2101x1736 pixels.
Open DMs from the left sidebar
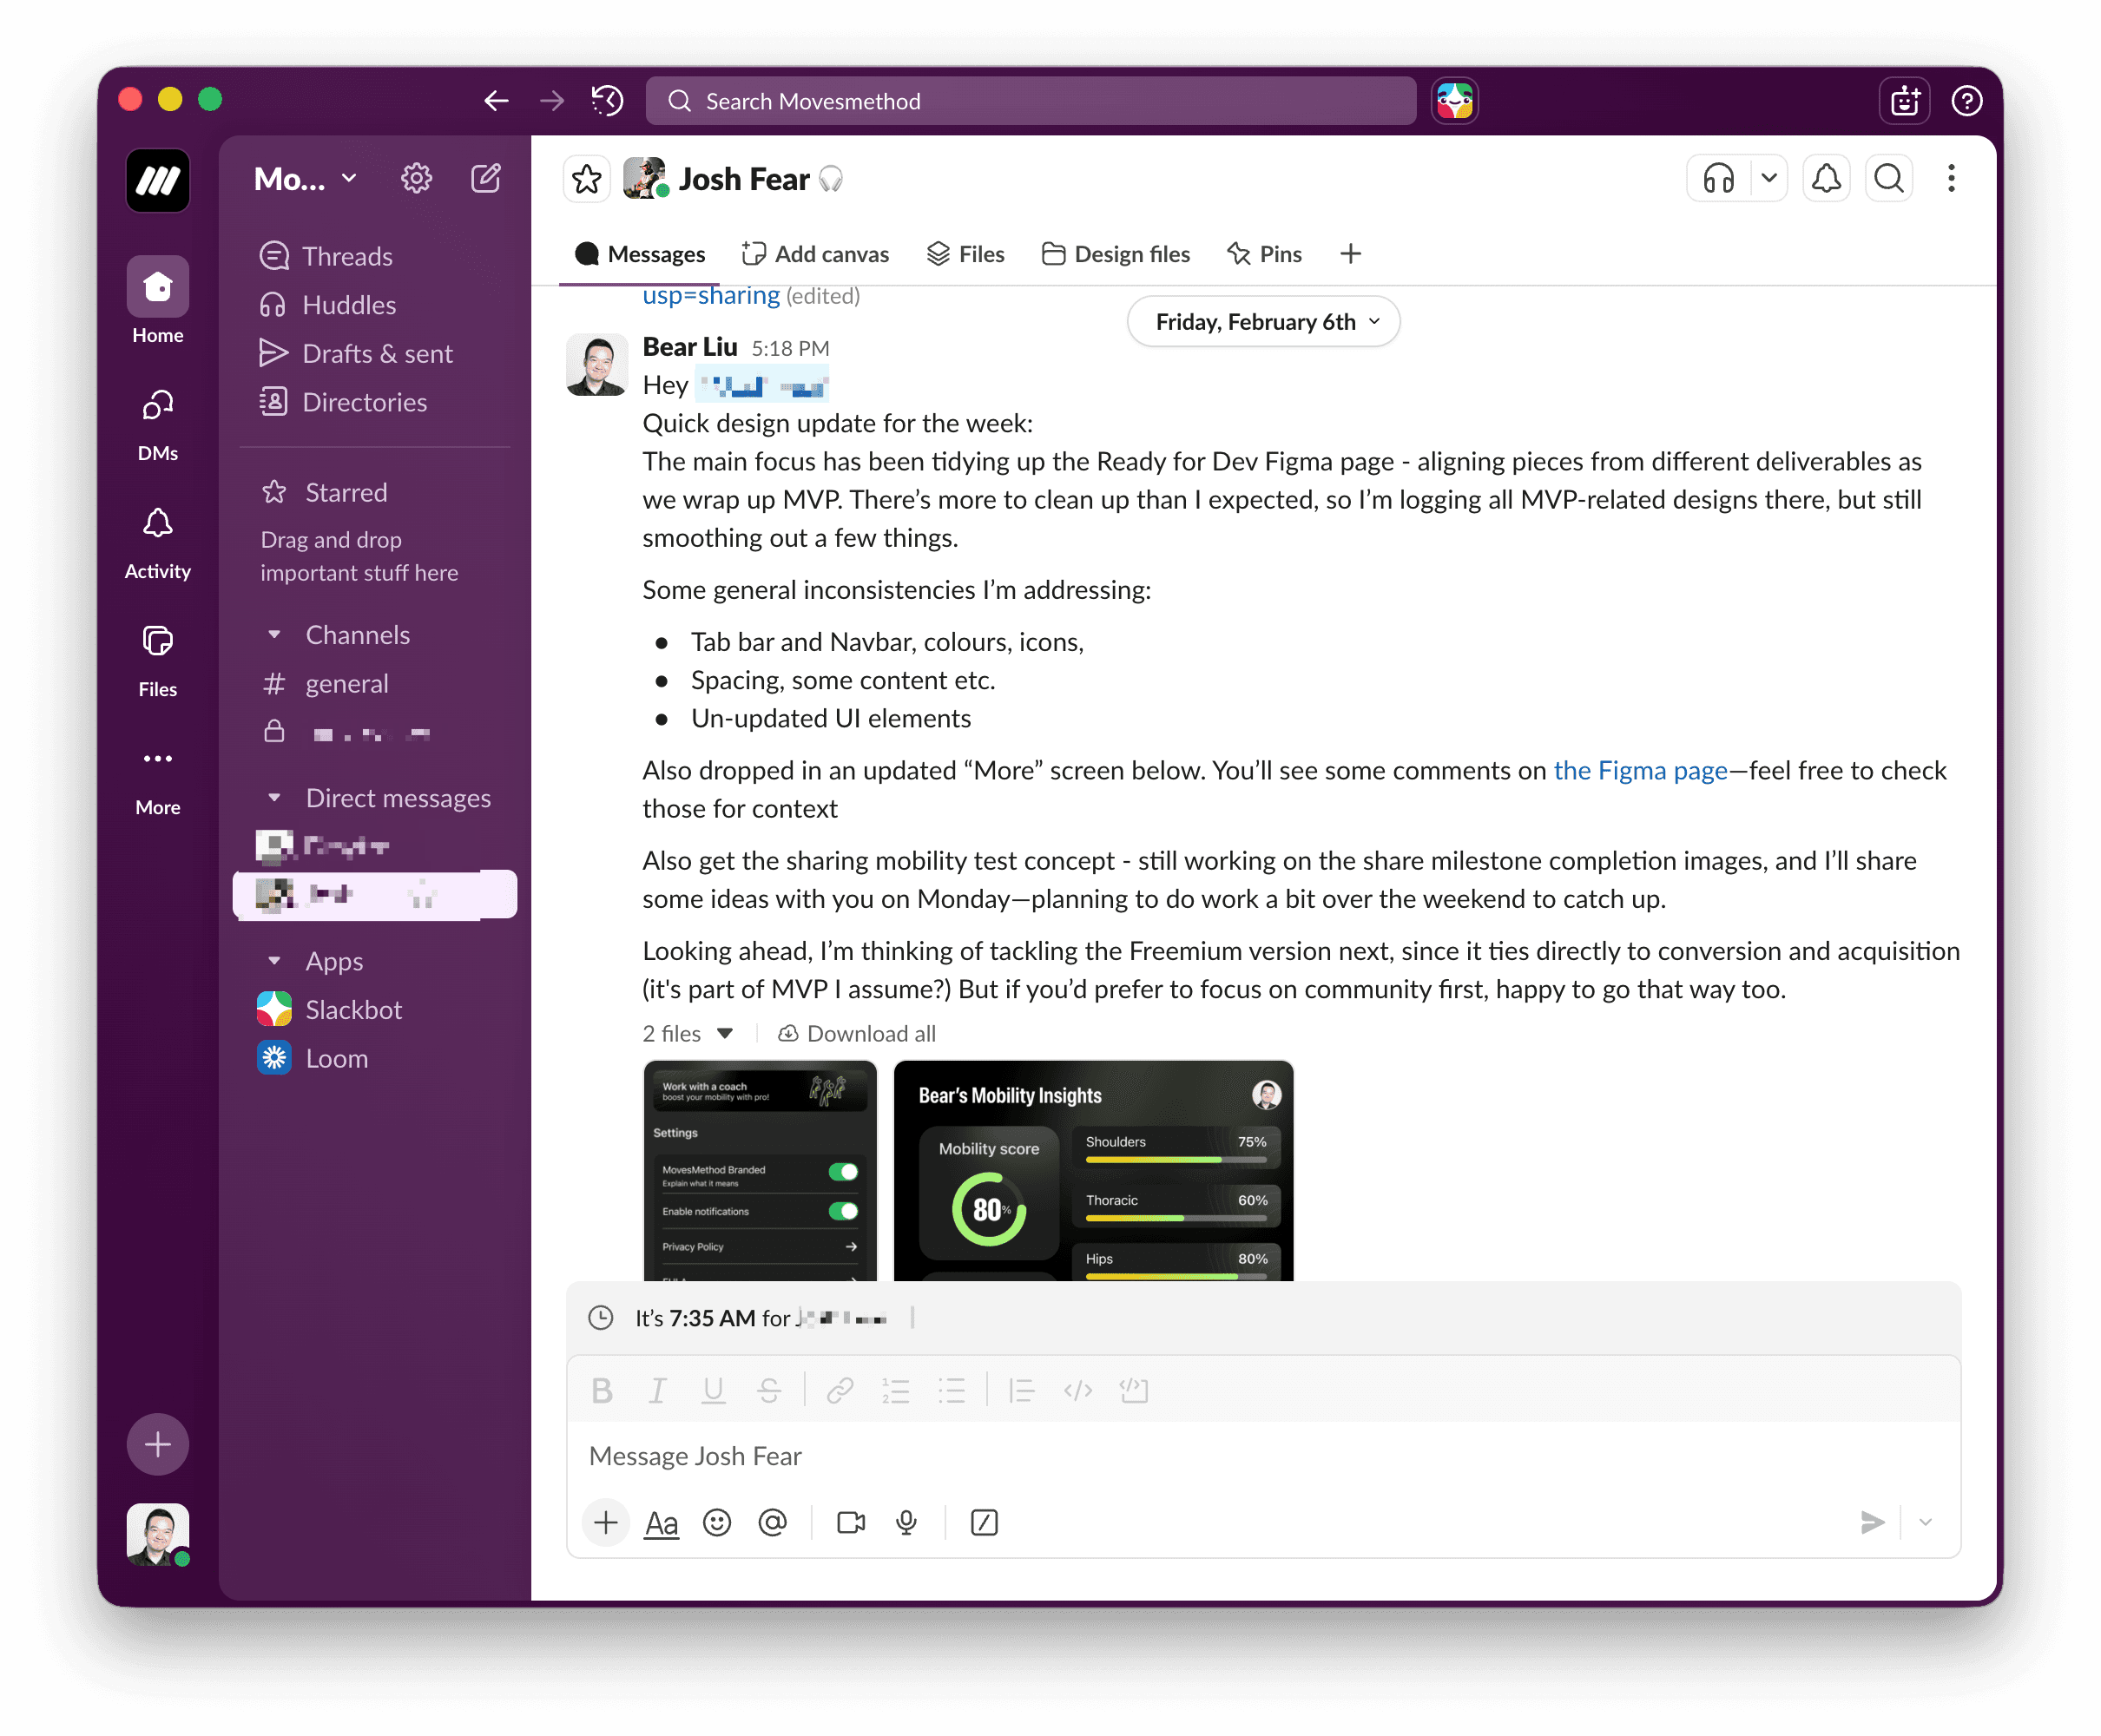tap(157, 420)
